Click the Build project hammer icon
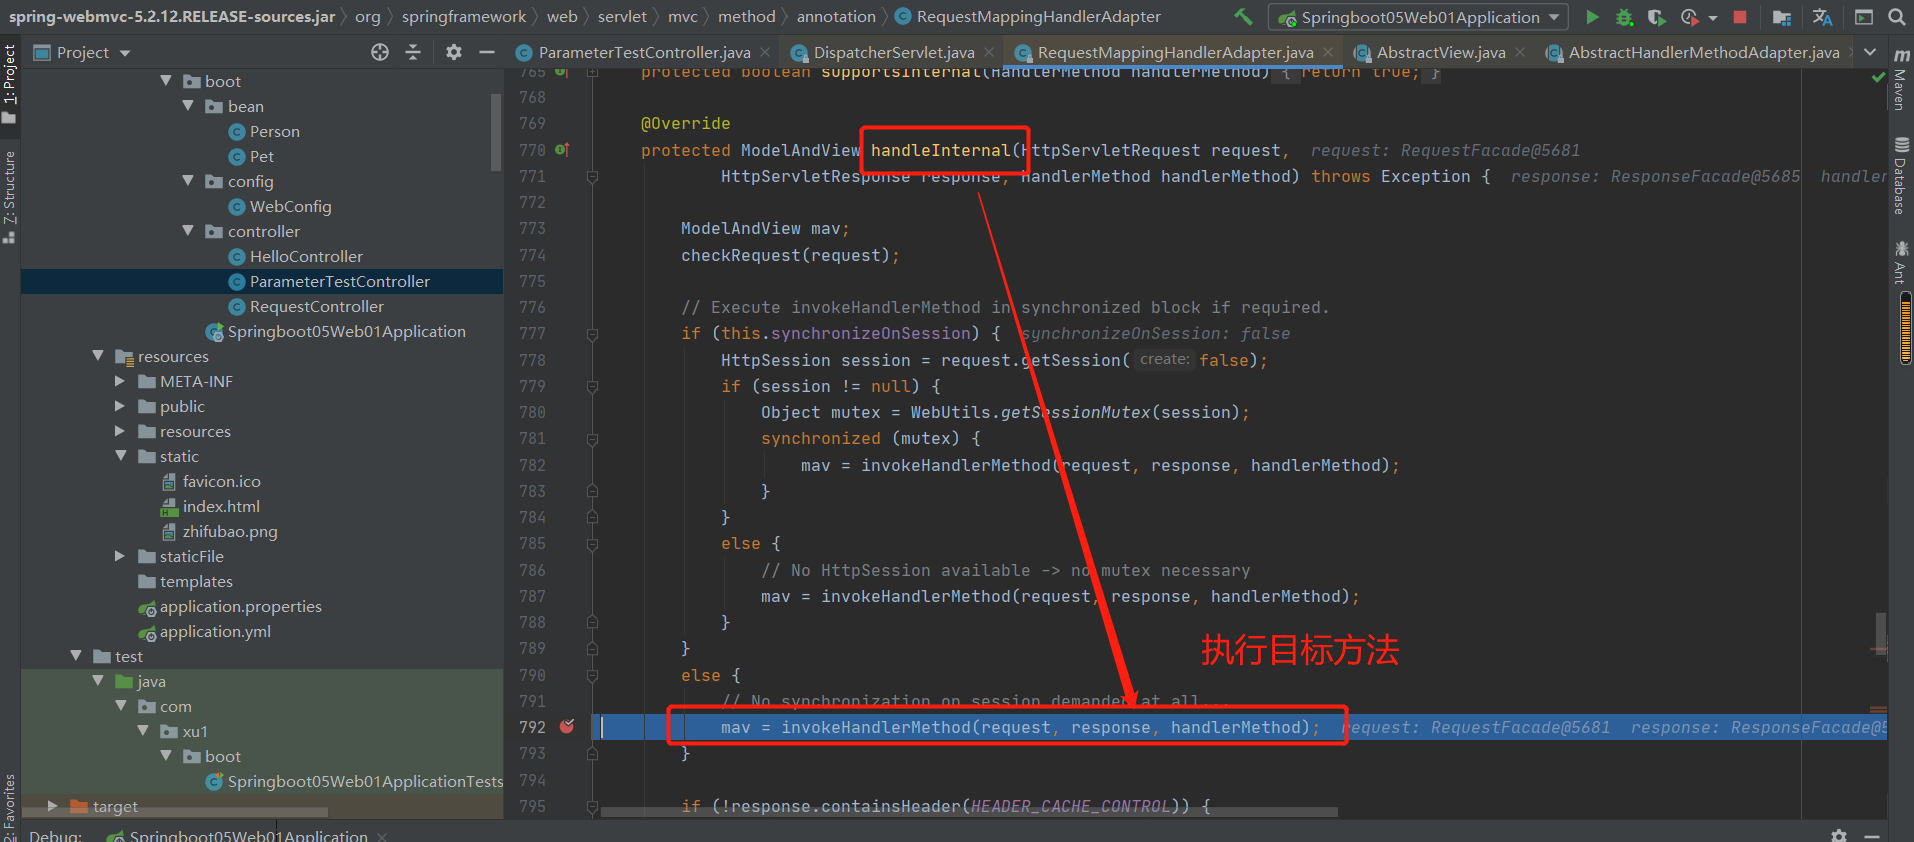 pos(1243,16)
